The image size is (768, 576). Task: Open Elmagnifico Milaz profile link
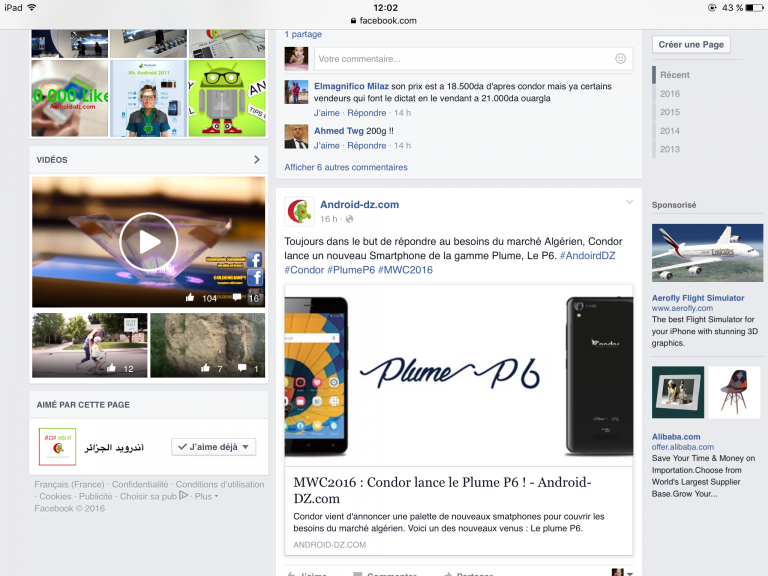click(x=351, y=86)
